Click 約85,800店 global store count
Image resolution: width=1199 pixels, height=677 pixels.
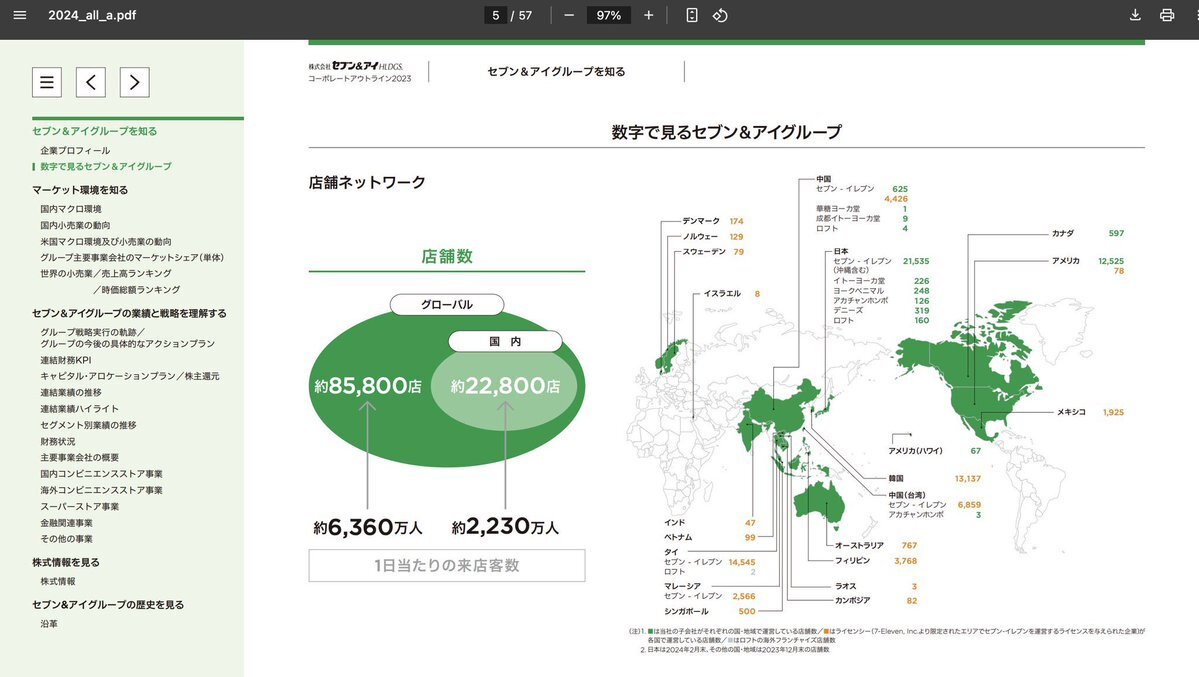(x=368, y=386)
